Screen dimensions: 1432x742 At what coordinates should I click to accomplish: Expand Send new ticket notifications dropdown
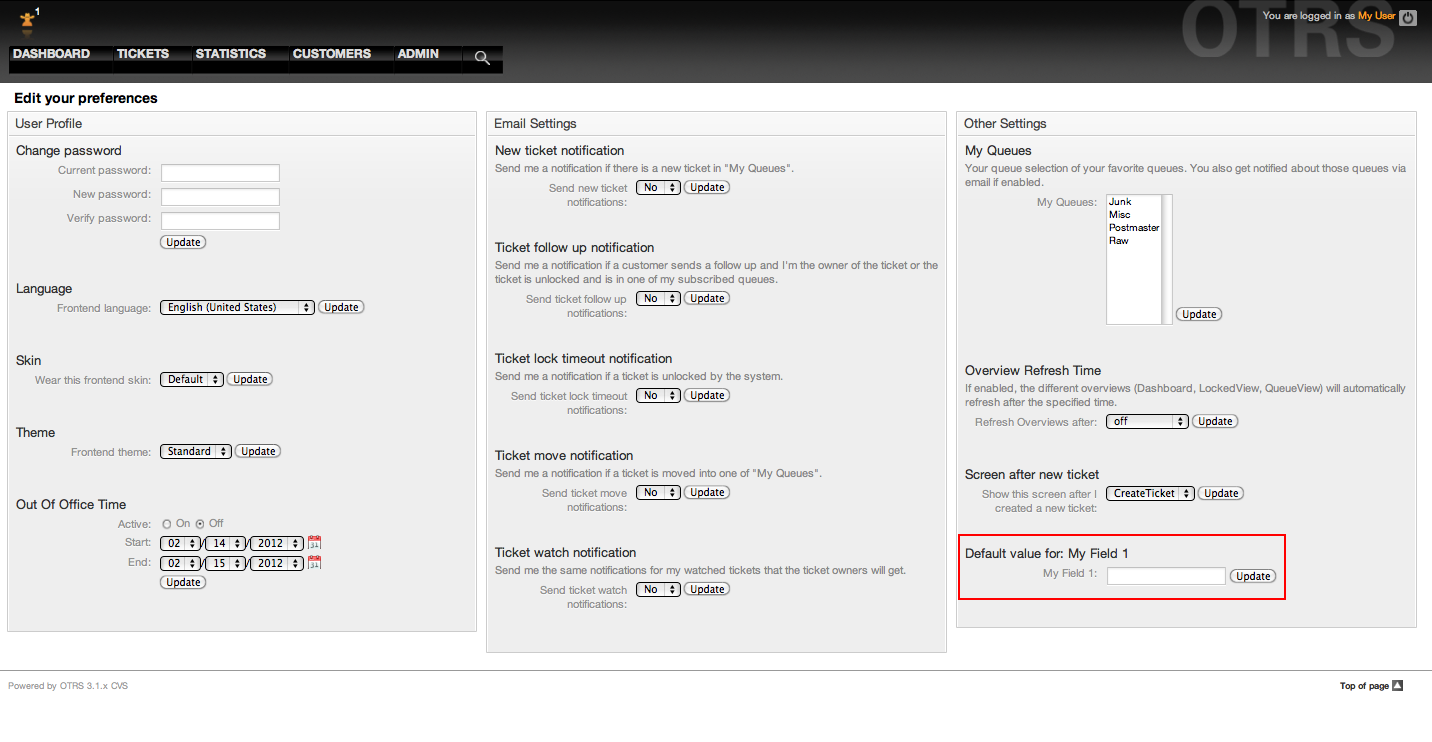[x=658, y=188]
